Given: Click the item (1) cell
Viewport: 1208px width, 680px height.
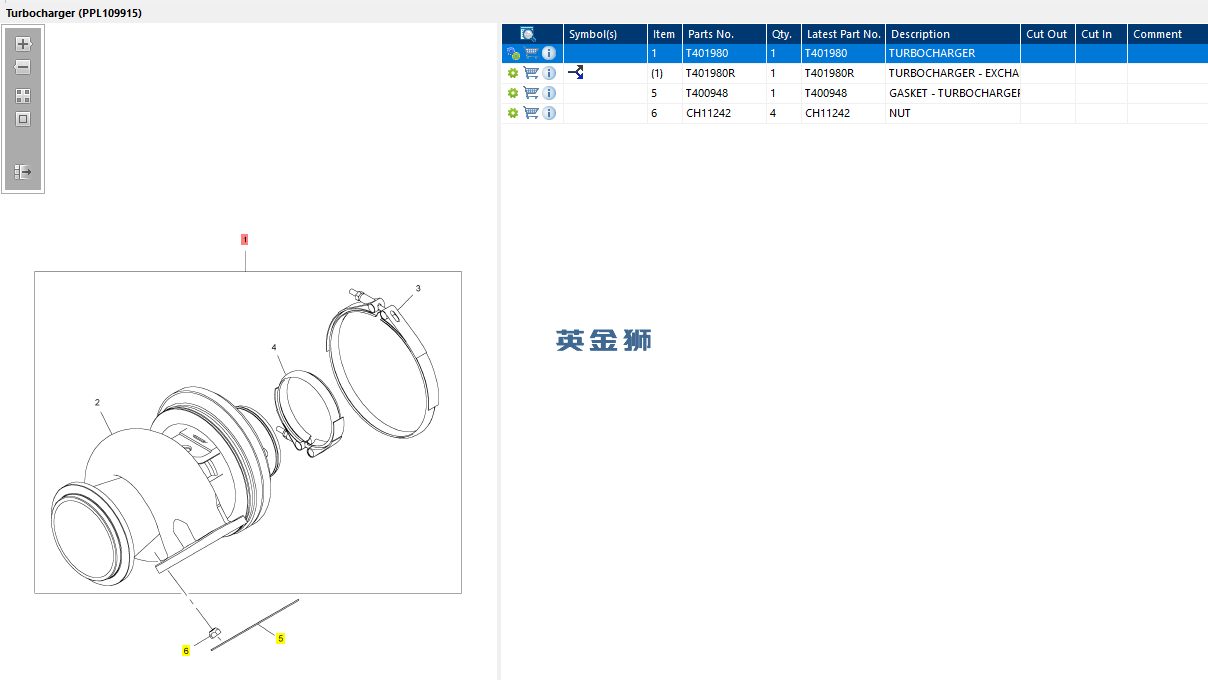Looking at the screenshot, I should (664, 73).
